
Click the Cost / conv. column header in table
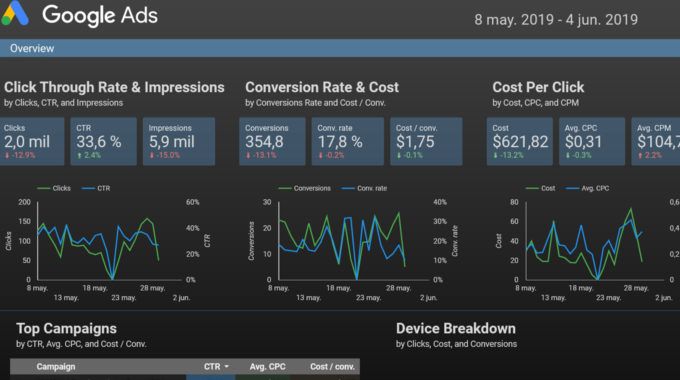pos(332,367)
